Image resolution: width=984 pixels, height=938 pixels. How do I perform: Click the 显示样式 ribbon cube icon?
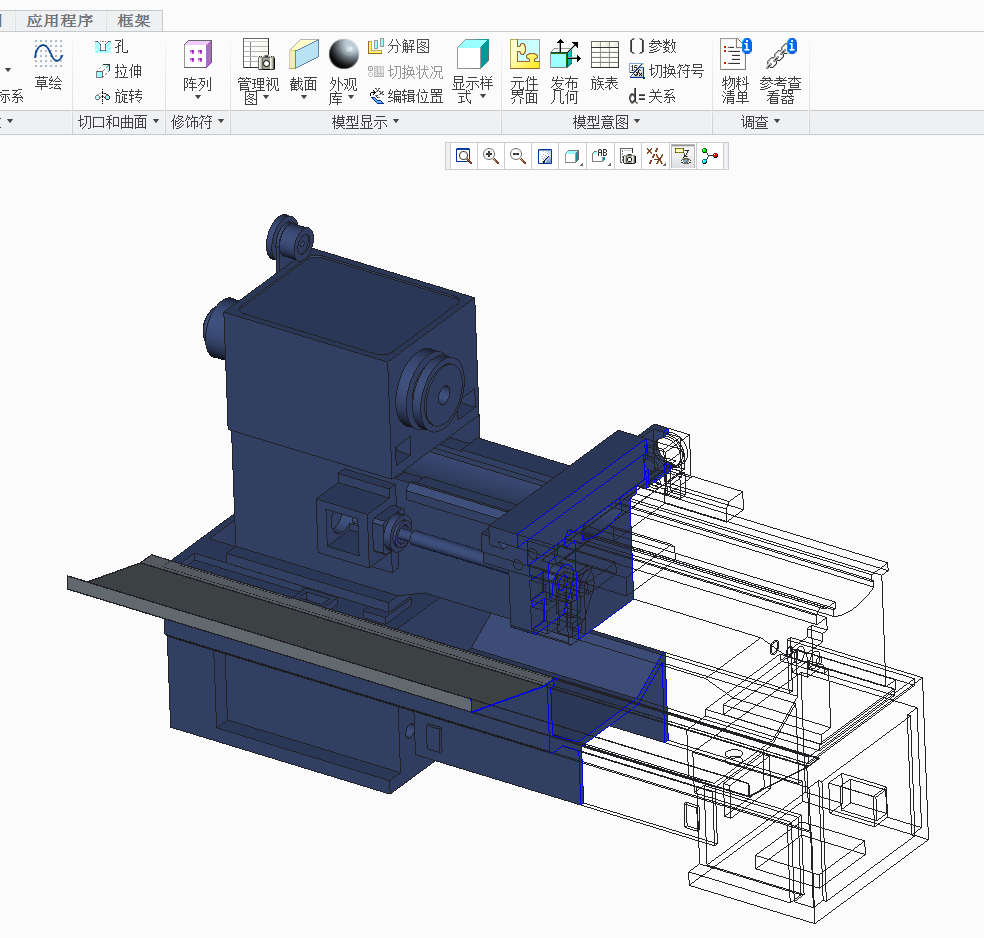point(473,55)
